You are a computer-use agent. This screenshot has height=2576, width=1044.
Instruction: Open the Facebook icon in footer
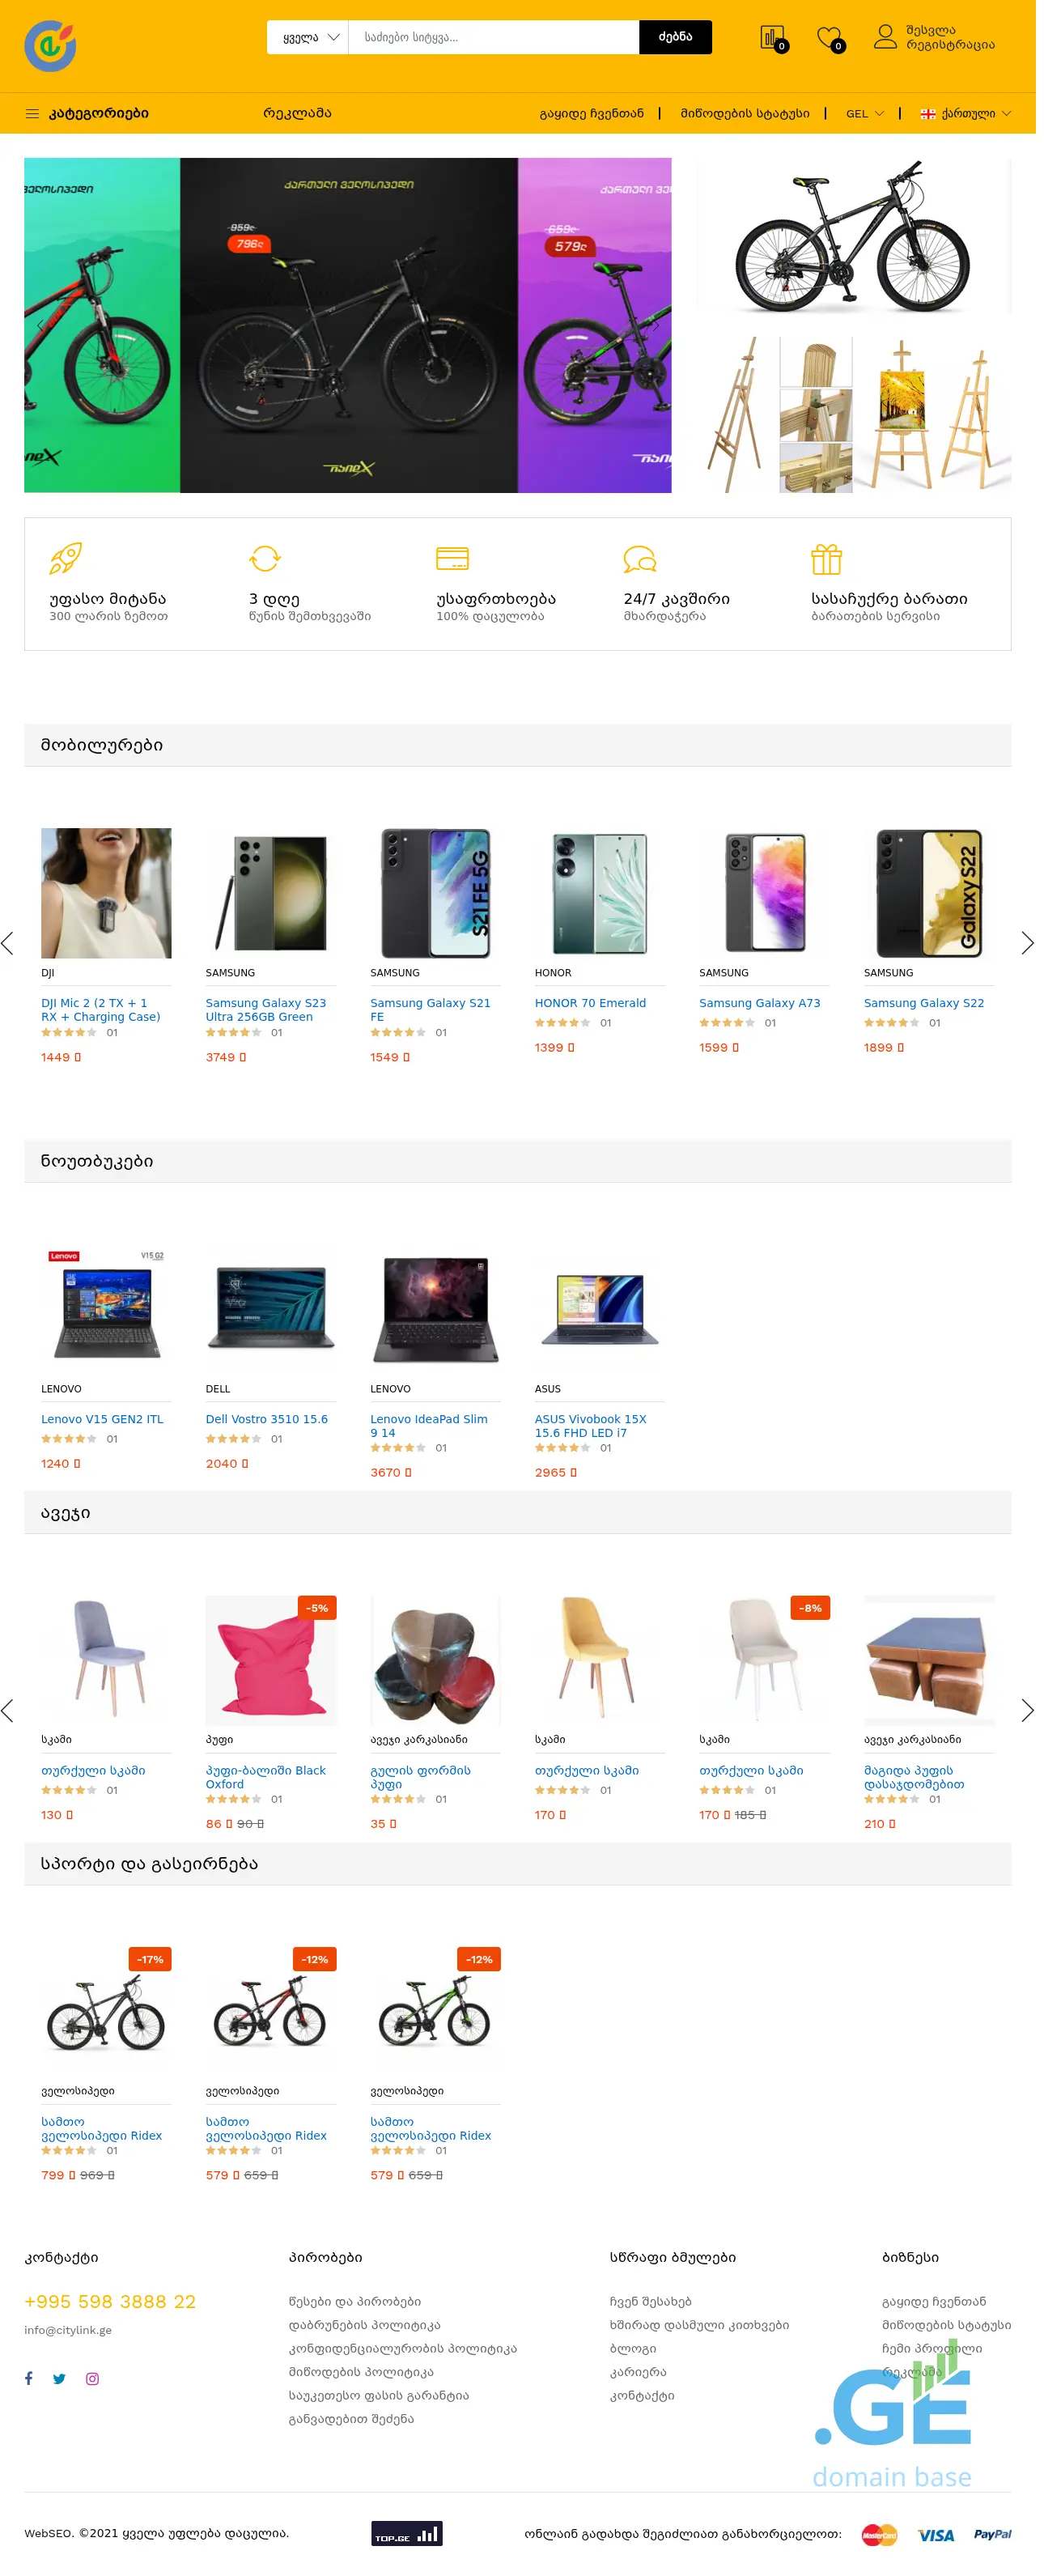tap(29, 2378)
